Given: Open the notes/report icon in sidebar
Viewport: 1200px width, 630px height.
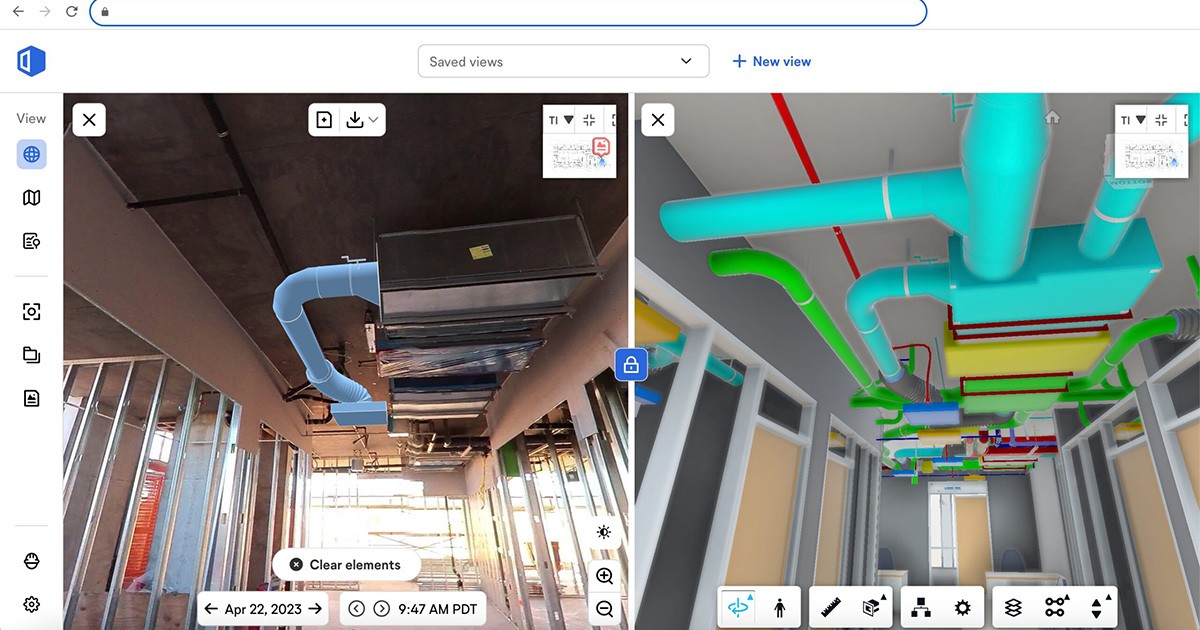Looking at the screenshot, I should [31, 241].
